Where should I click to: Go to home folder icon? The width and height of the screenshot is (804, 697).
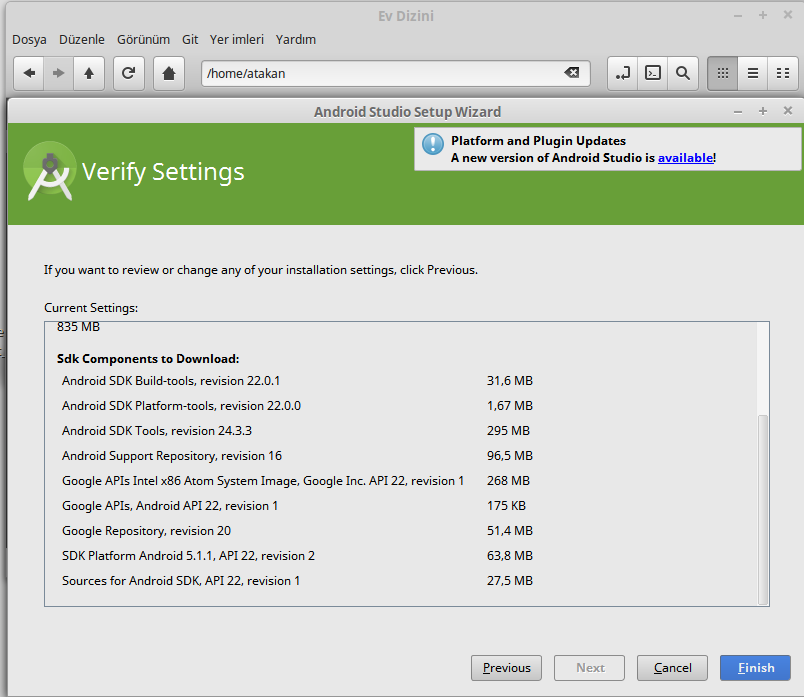tap(169, 73)
